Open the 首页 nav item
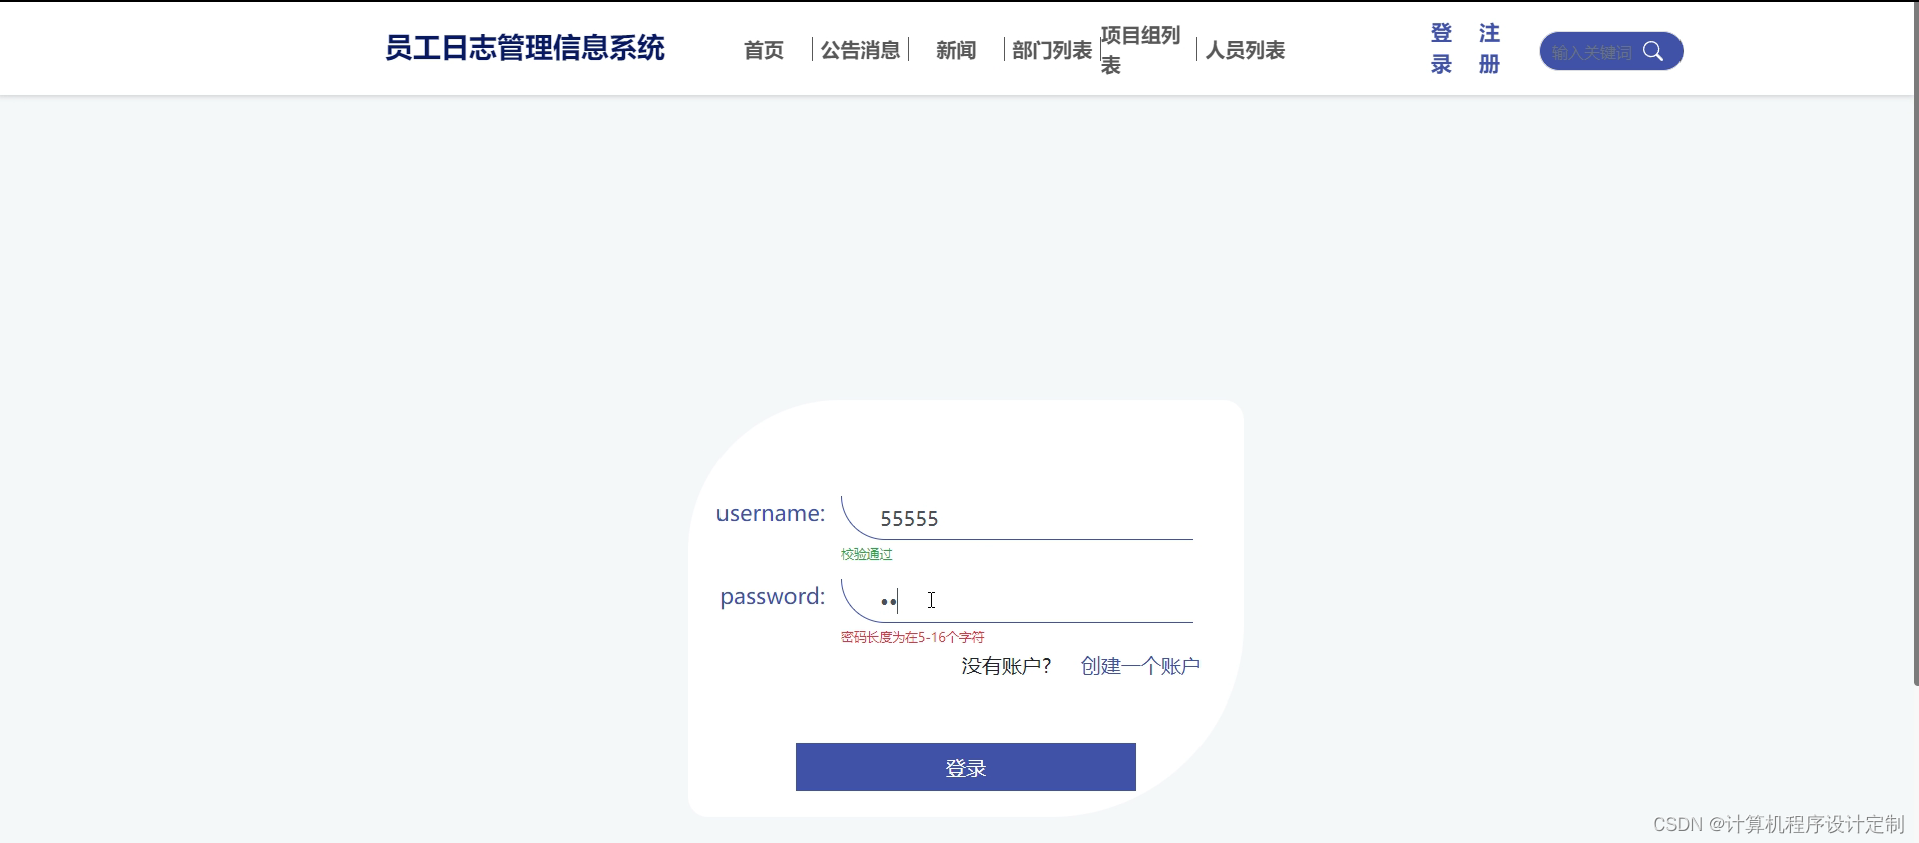 (x=764, y=50)
